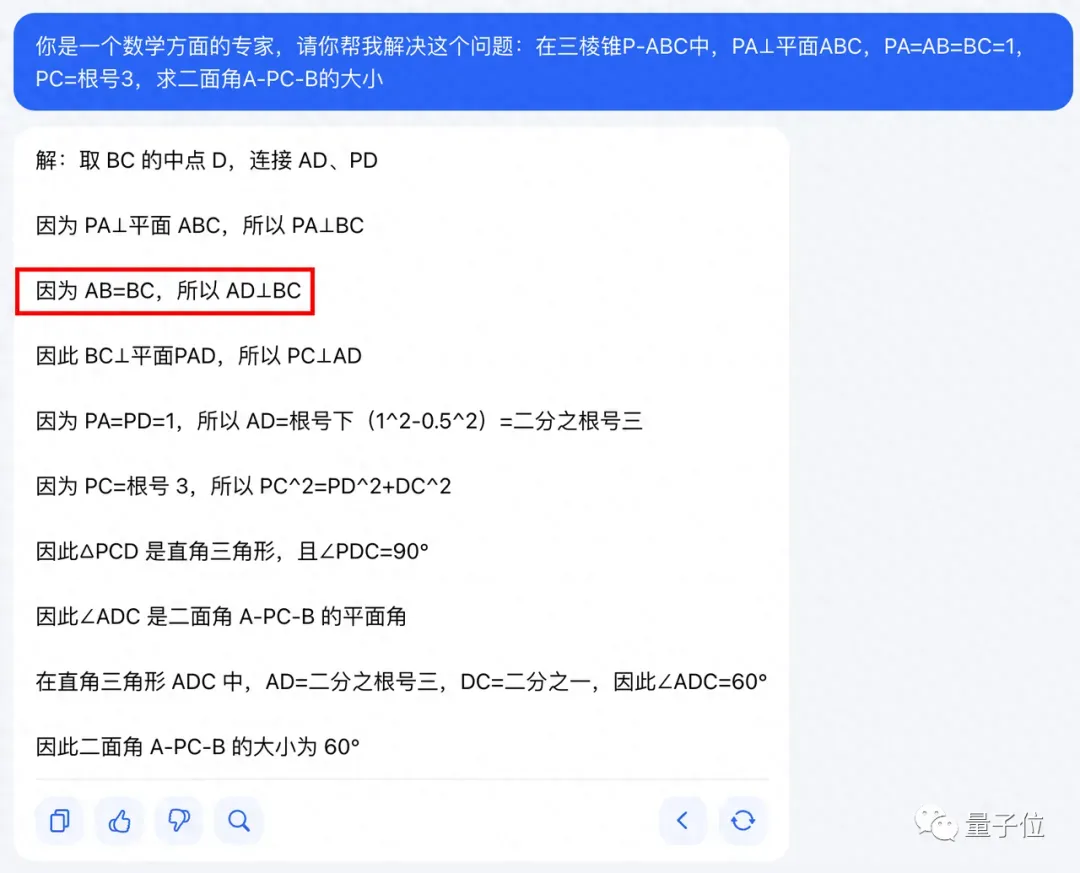This screenshot has height=873, width=1080.
Task: Click the WeChat logo in watermark
Action: pos(936,824)
